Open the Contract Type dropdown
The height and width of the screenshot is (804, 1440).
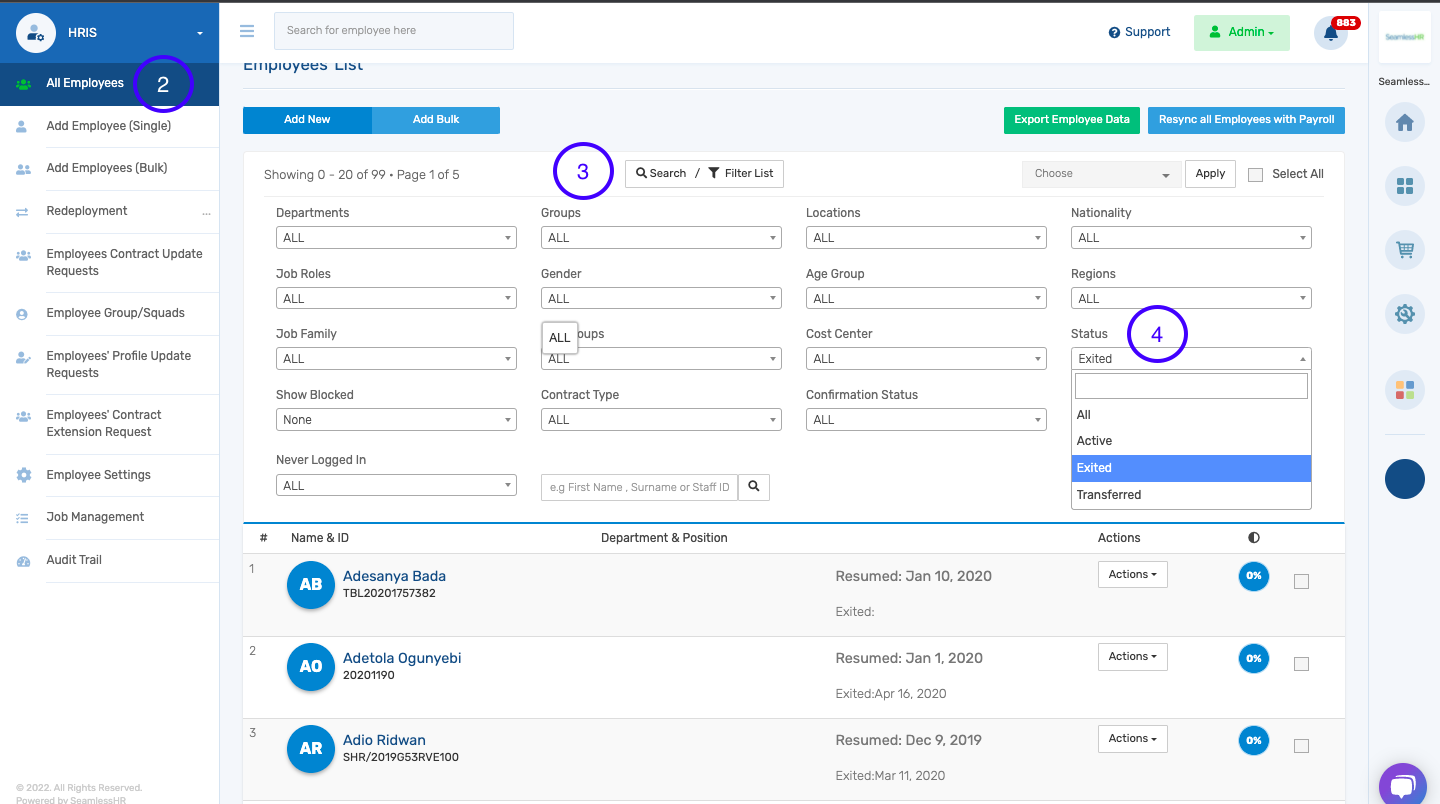coord(661,420)
